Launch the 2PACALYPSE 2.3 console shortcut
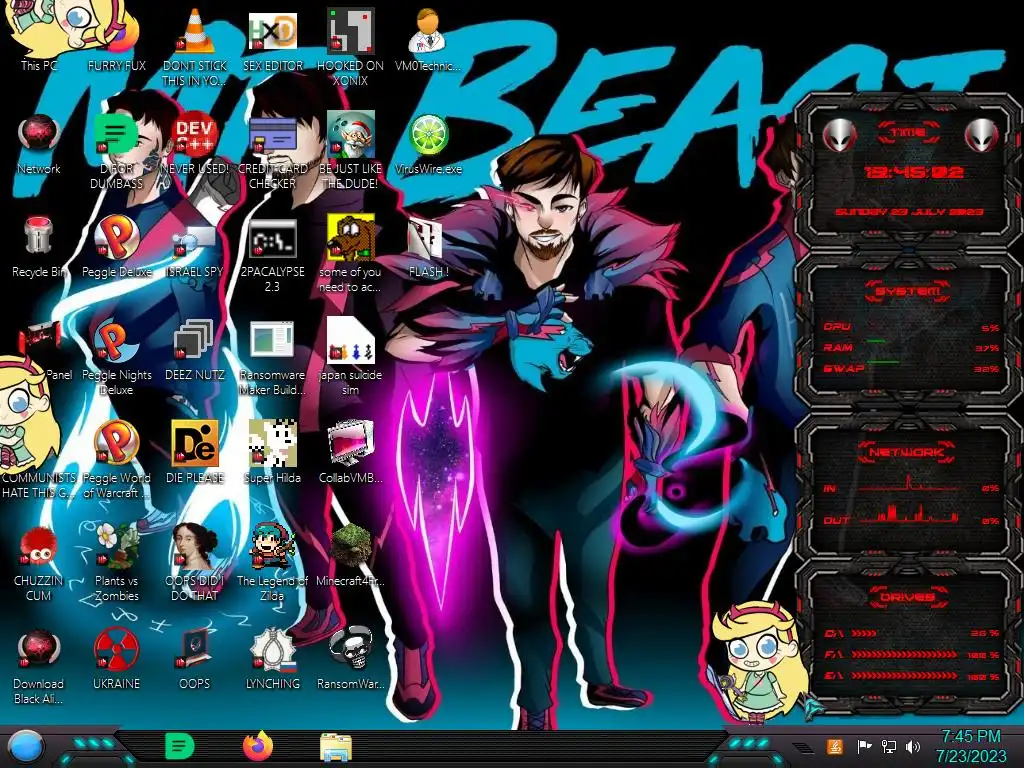The width and height of the screenshot is (1024, 768). coord(272,238)
